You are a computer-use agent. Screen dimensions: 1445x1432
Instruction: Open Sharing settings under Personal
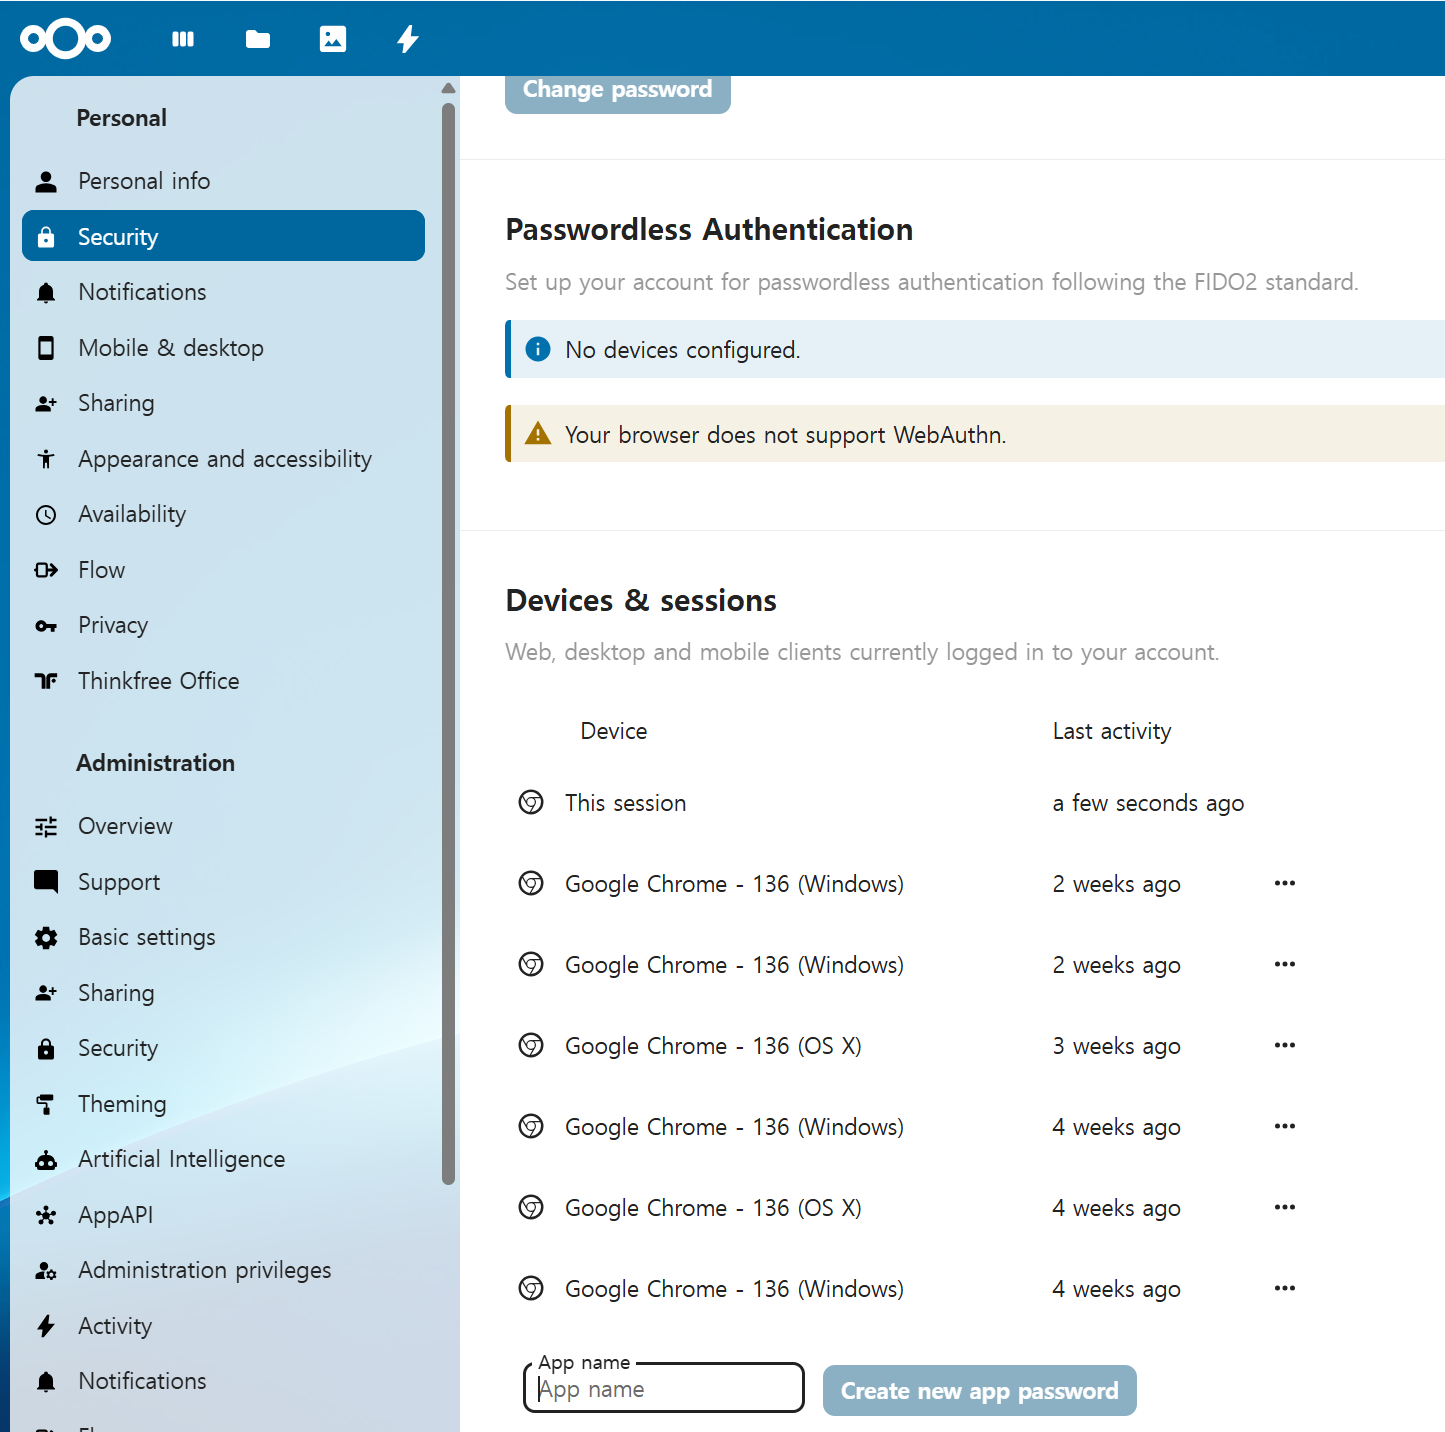pyautogui.click(x=223, y=403)
